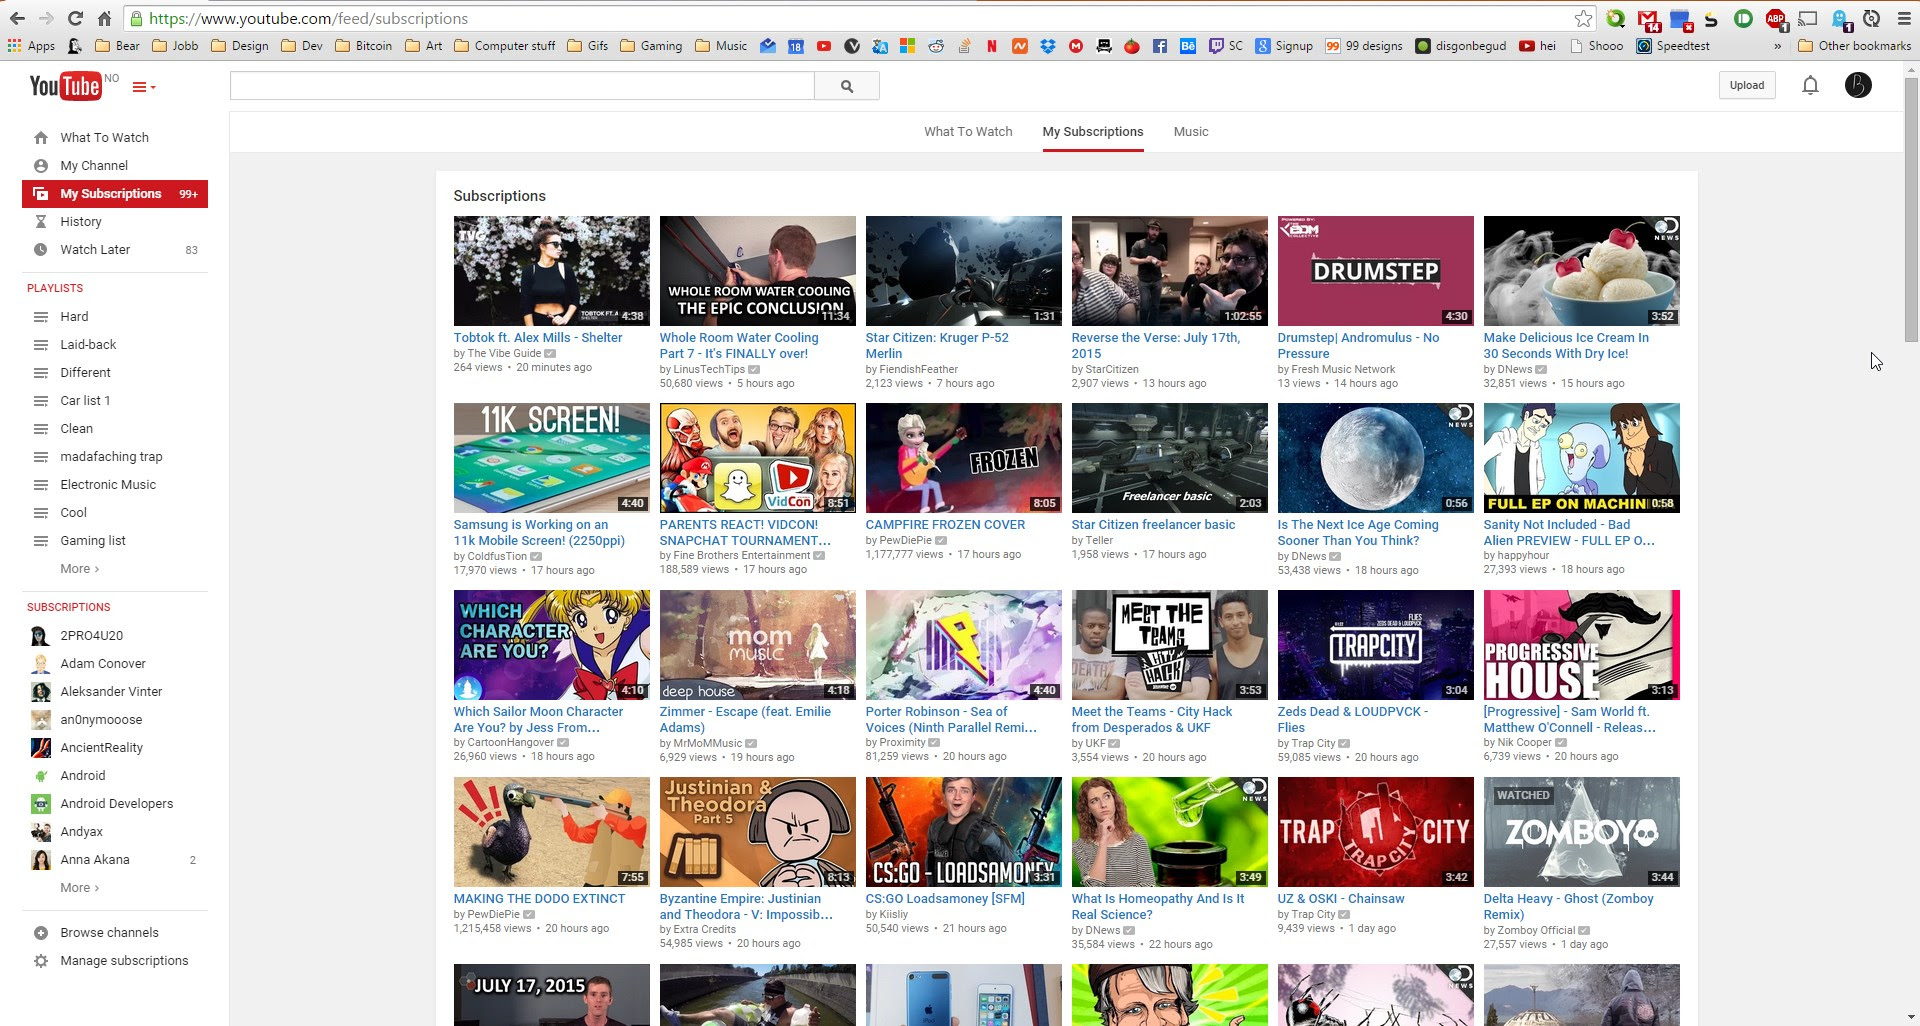Viewport: 1920px width, 1026px height.
Task: Click the page vertical scrollbar thumb
Action: tap(1911, 210)
